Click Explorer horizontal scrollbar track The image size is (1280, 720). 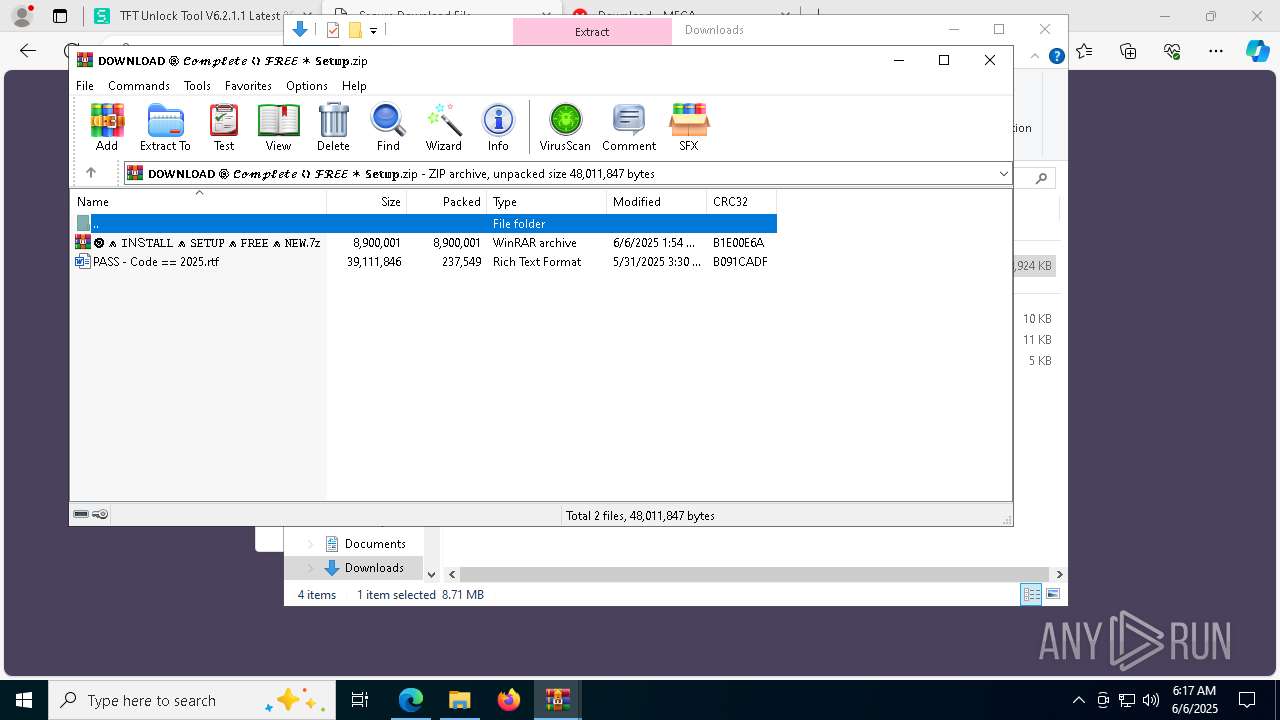pyautogui.click(x=754, y=574)
